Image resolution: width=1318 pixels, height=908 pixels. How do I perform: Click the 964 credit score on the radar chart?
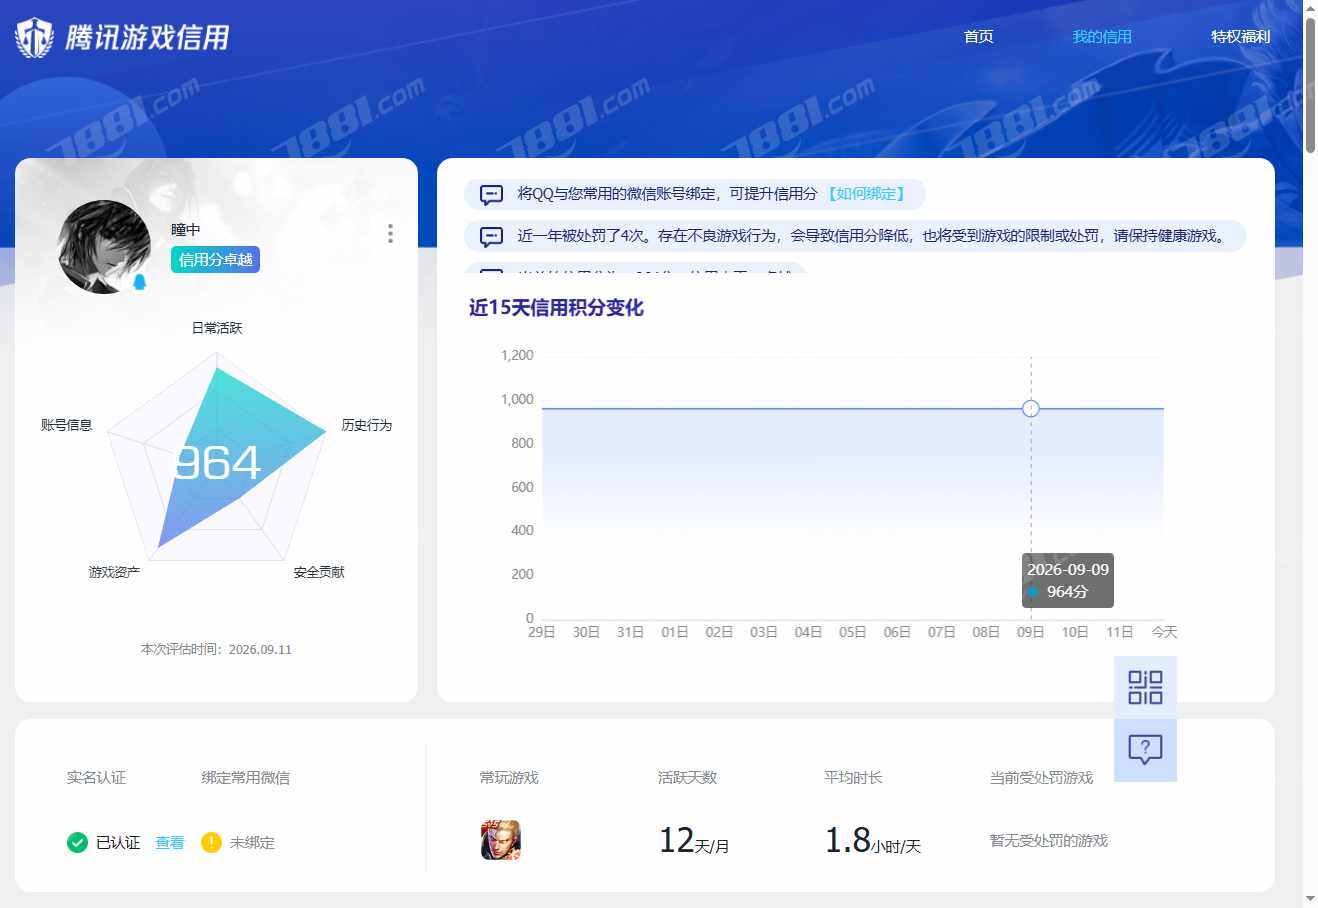click(217, 463)
